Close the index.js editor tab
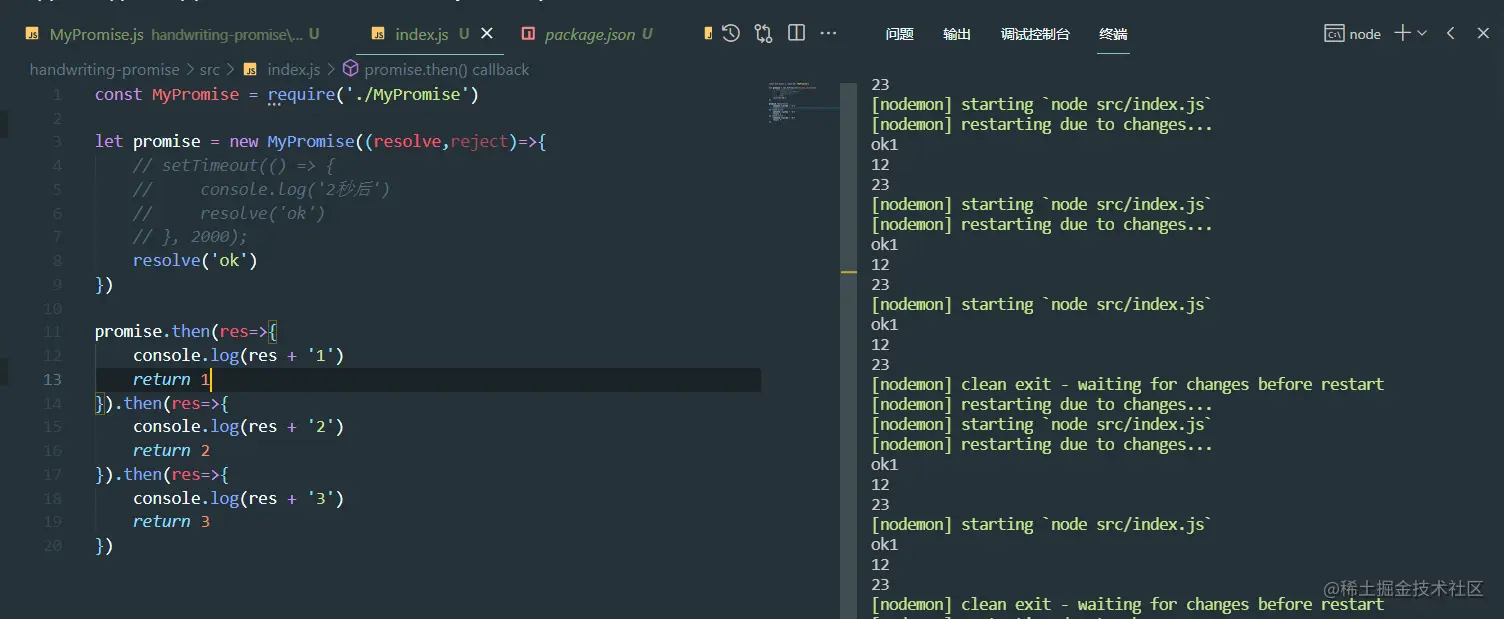 click(x=487, y=33)
